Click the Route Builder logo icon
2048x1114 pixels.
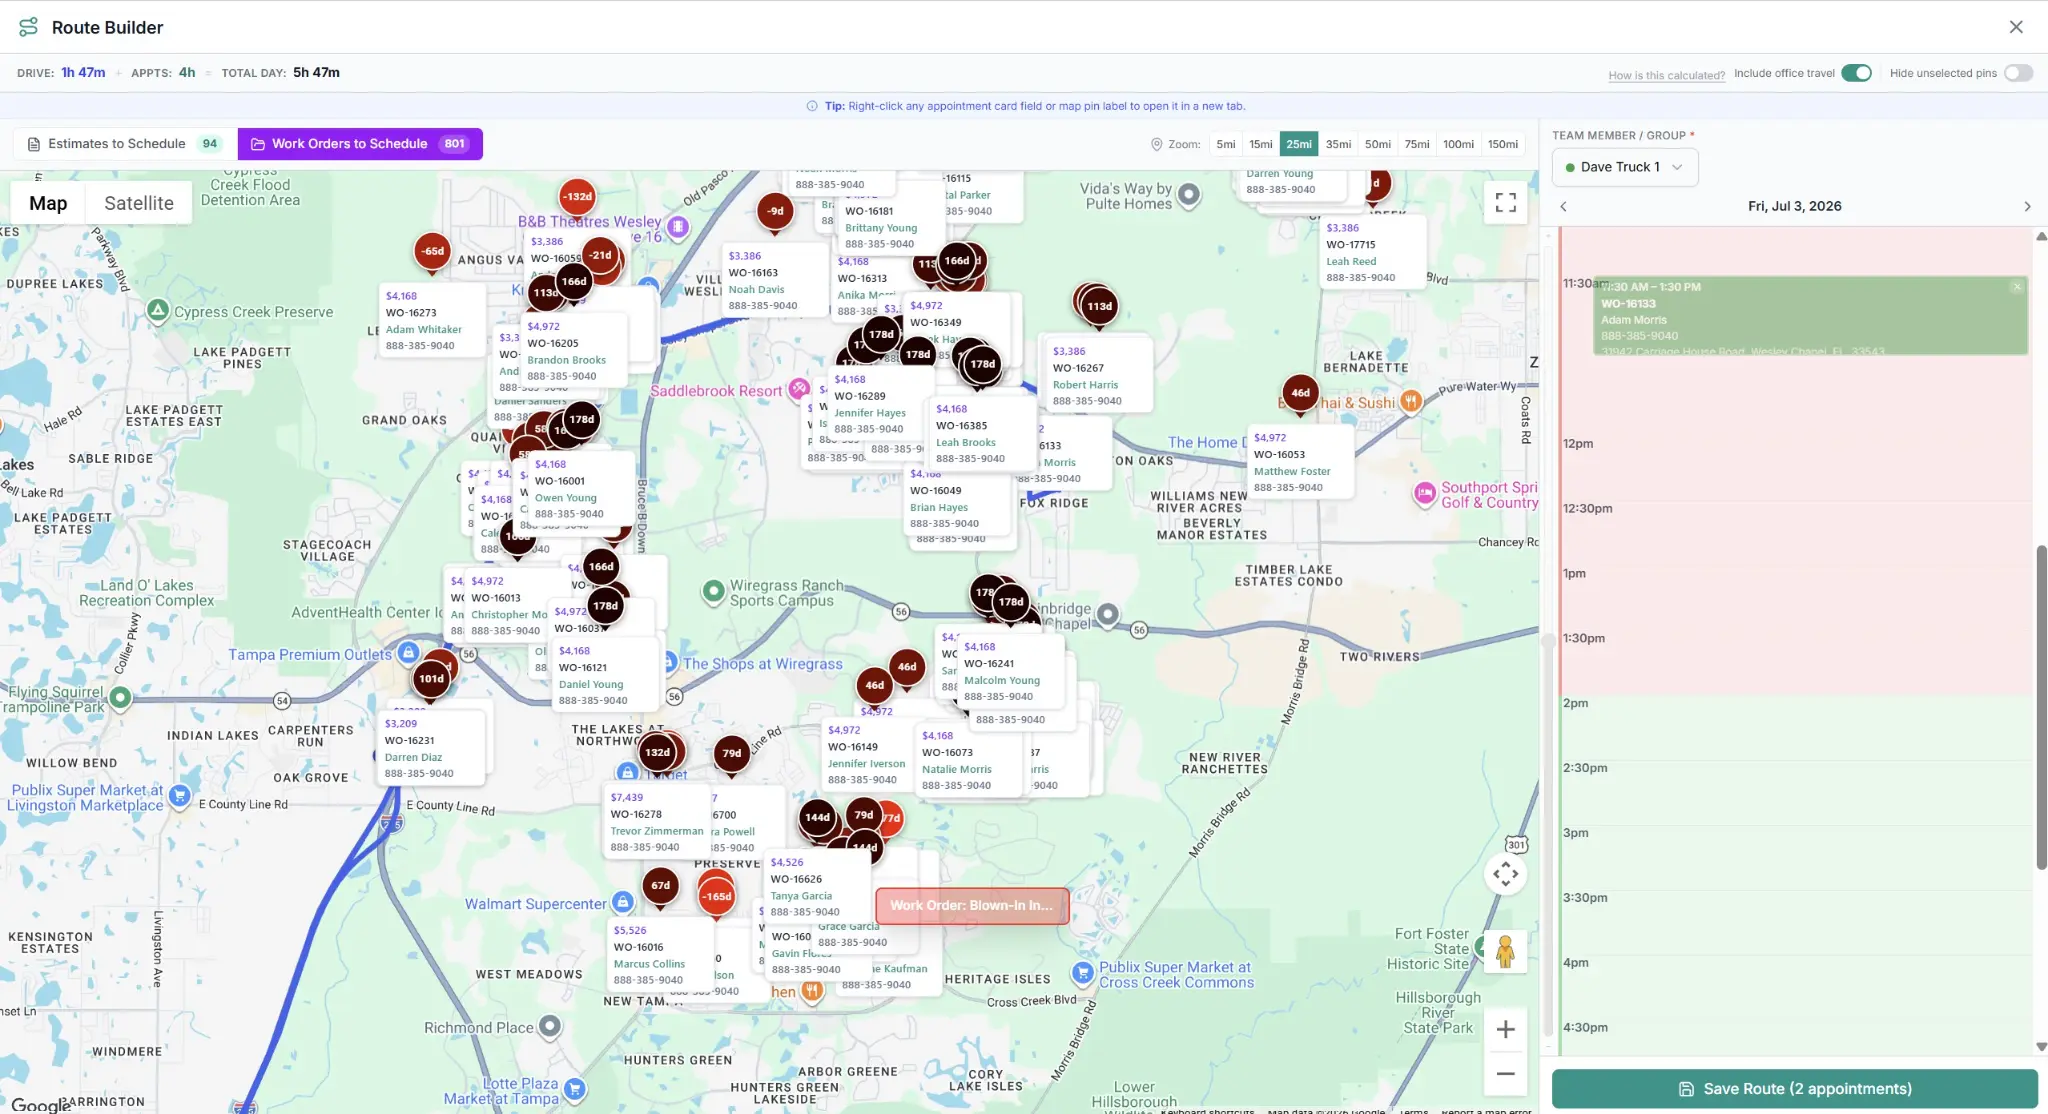tap(28, 27)
